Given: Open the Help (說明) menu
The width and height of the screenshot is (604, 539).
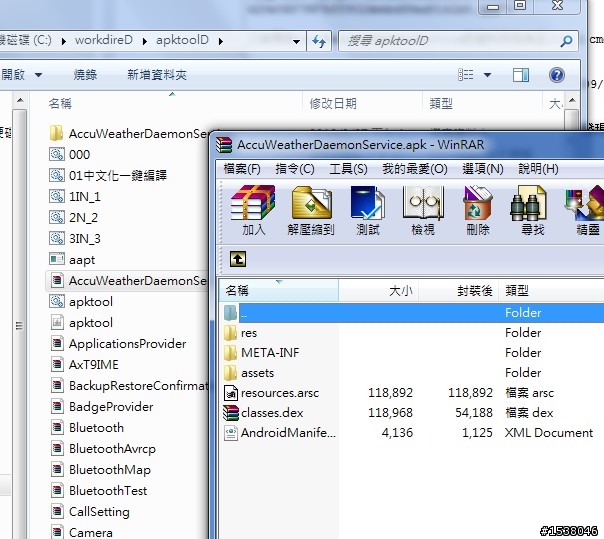Looking at the screenshot, I should 538,169.
